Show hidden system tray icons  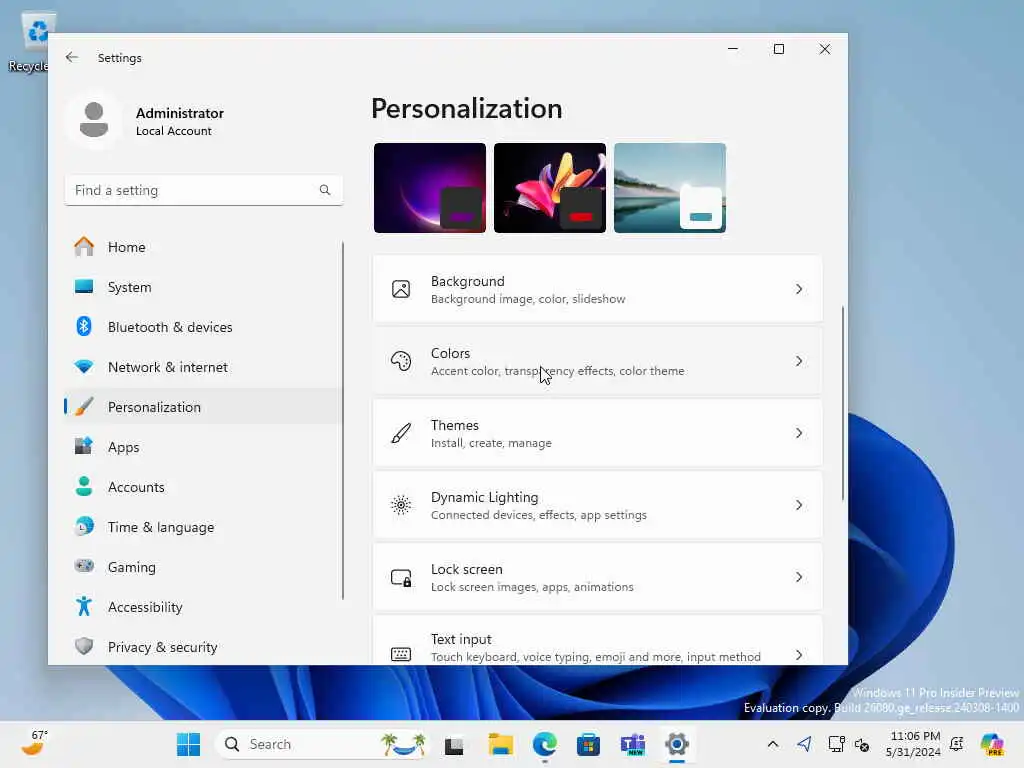(773, 744)
